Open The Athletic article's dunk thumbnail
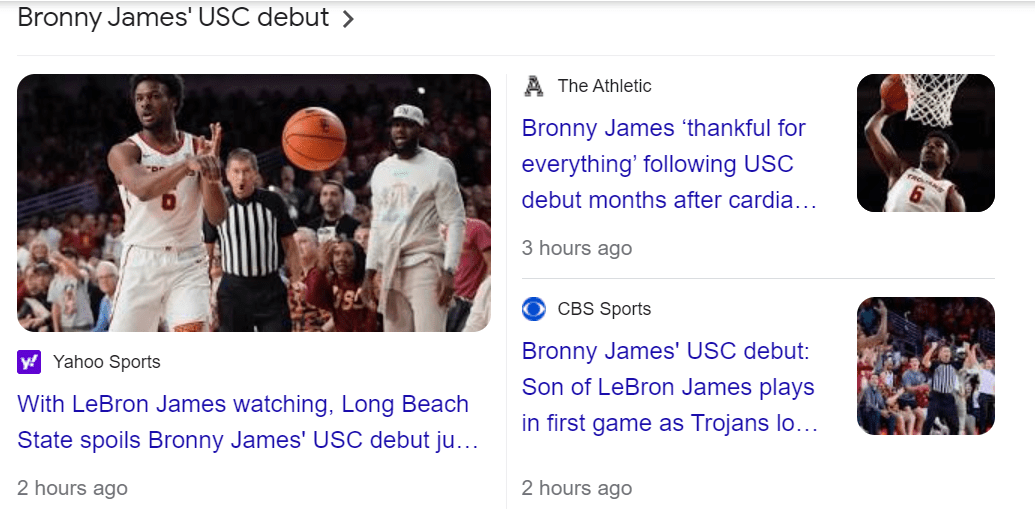The image size is (1035, 509). 925,143
